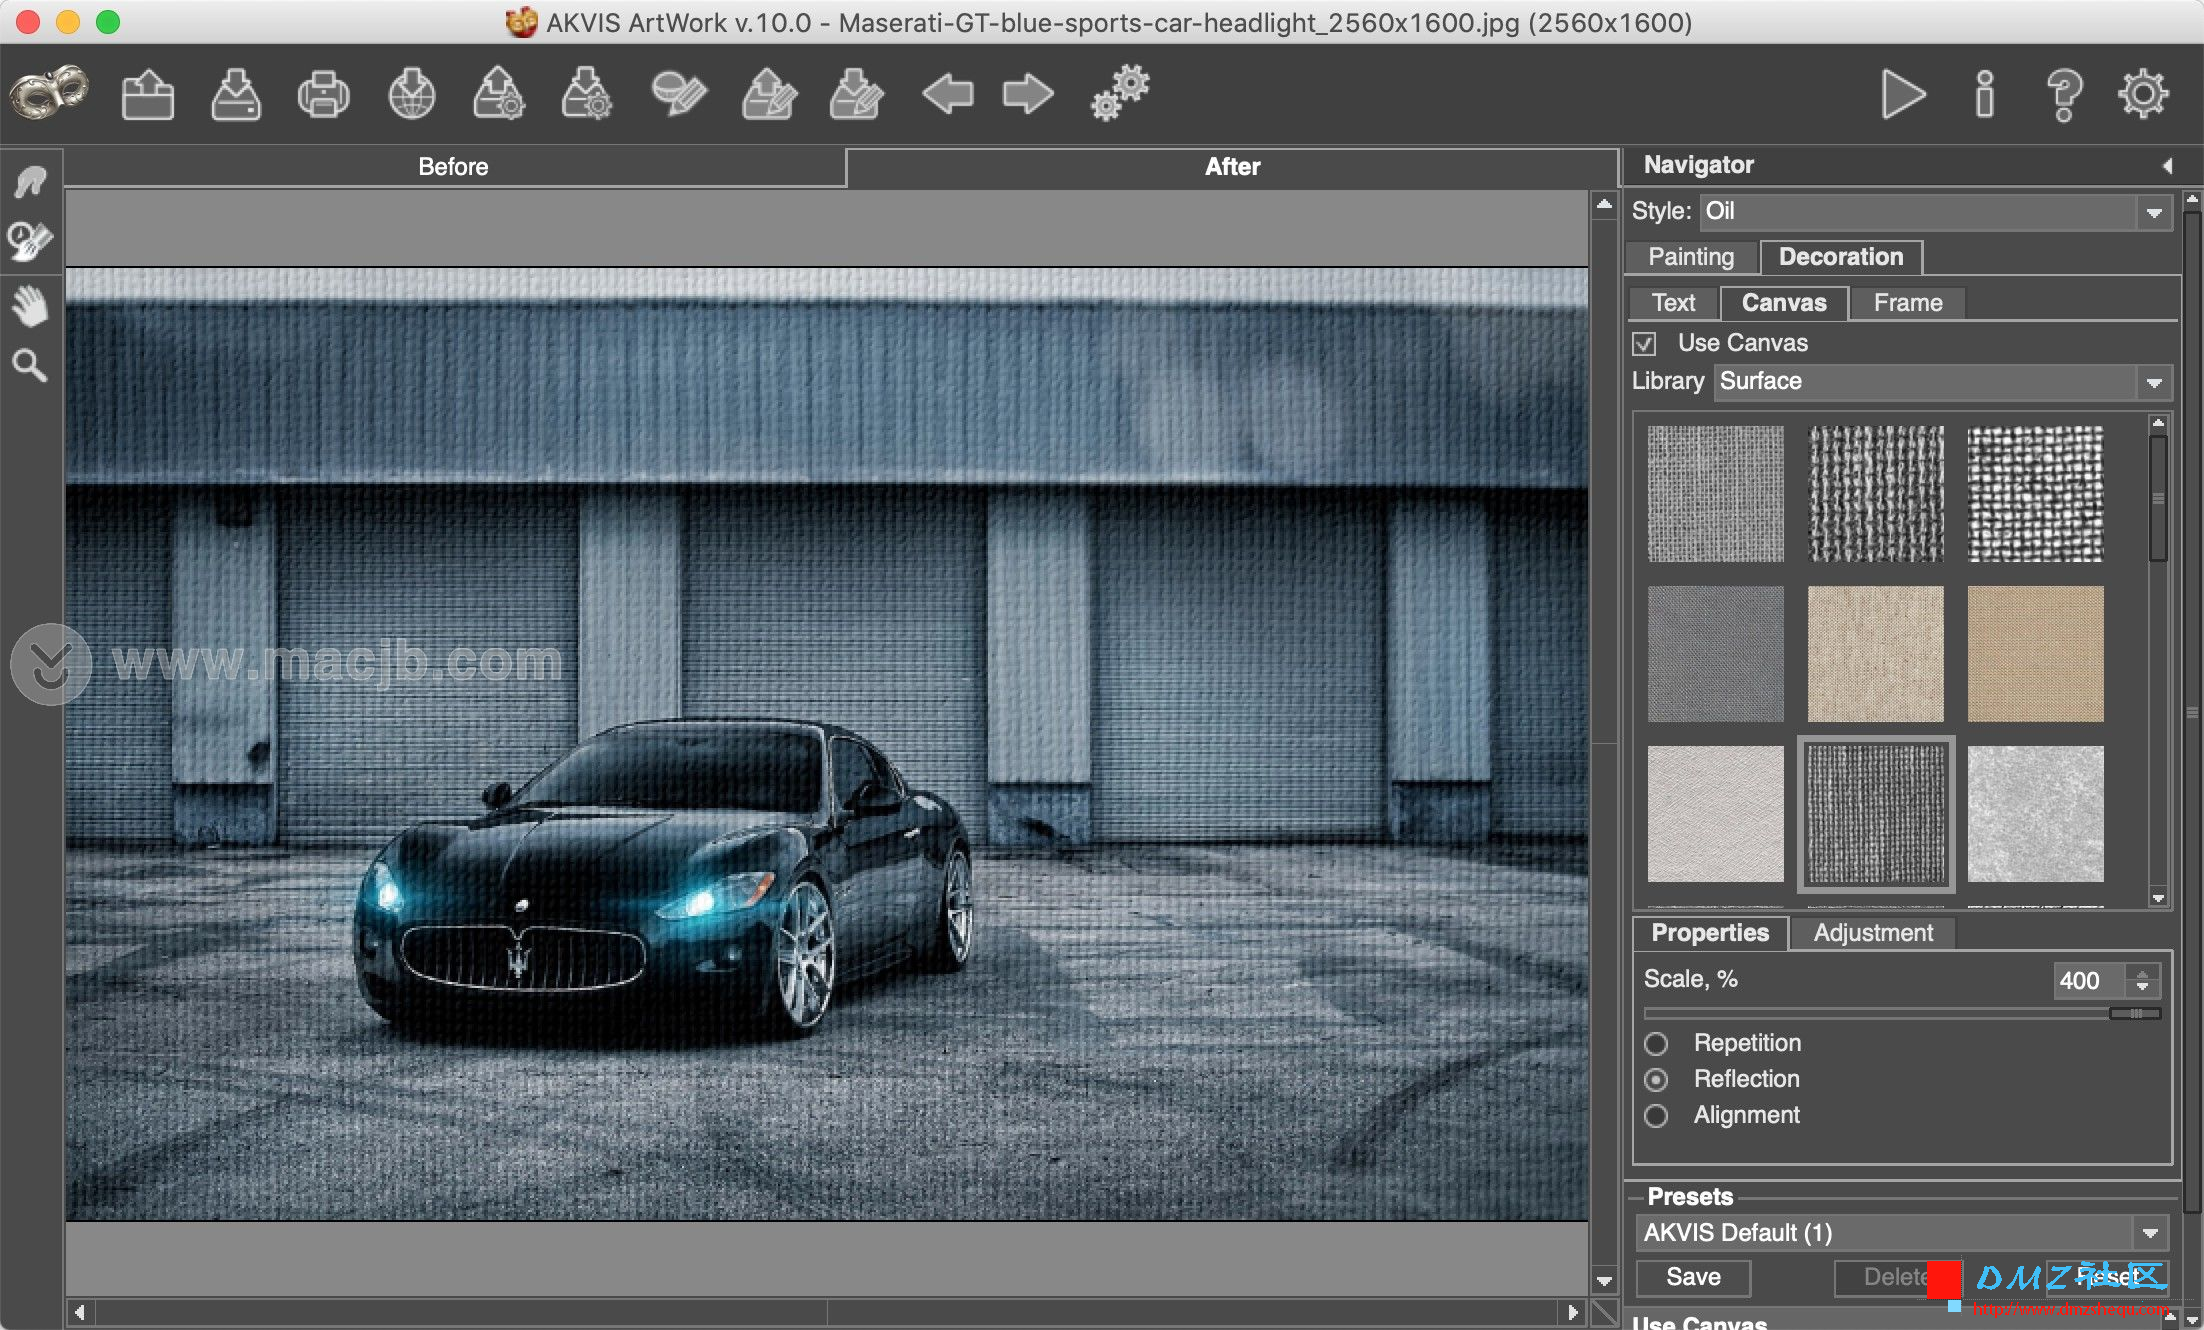Open the Canvas tab
This screenshot has width=2204, height=1330.
coord(1784,303)
